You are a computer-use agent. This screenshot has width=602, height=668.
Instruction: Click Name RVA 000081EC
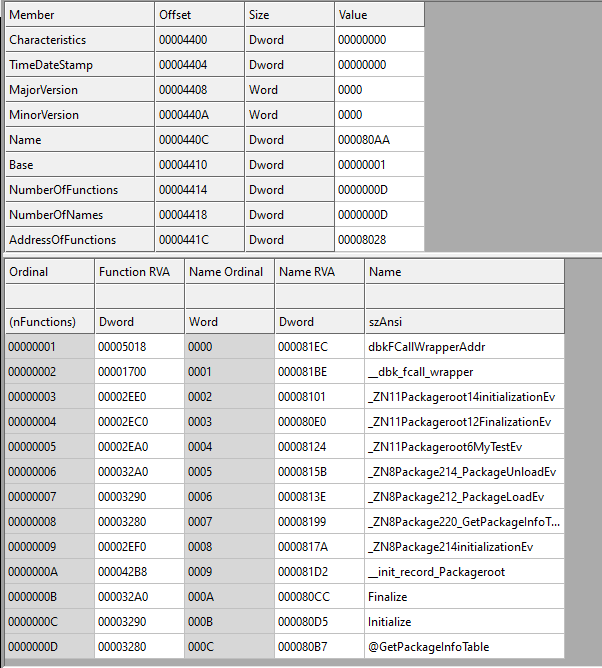[320, 347]
